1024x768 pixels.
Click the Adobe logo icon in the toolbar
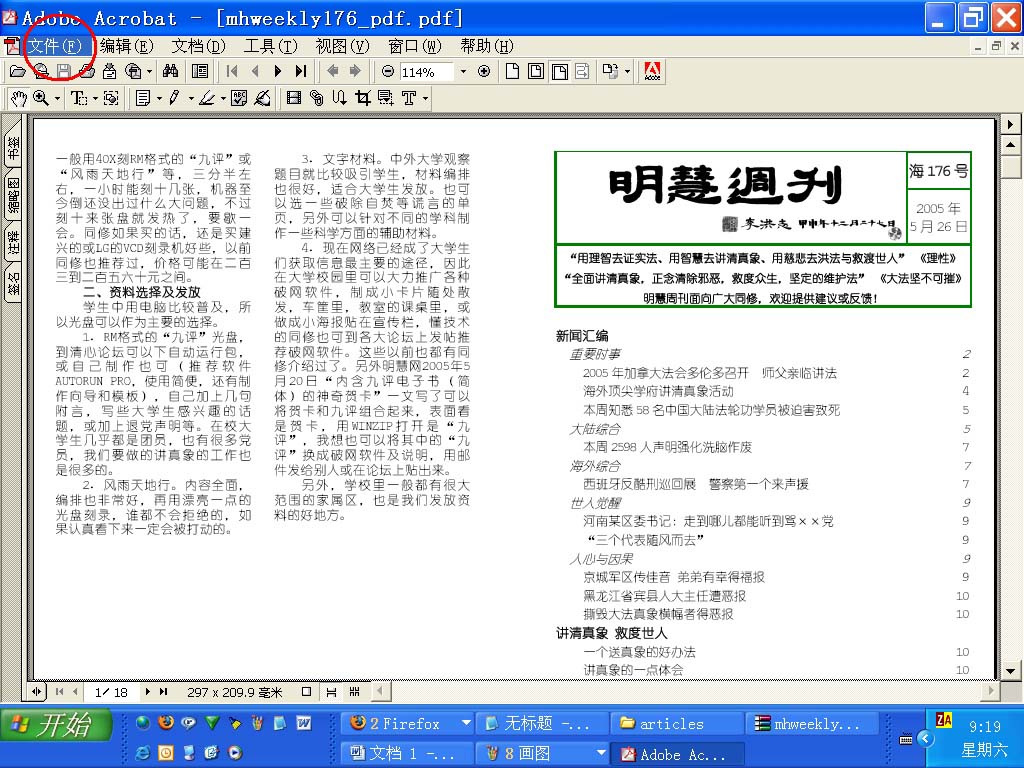pyautogui.click(x=653, y=71)
